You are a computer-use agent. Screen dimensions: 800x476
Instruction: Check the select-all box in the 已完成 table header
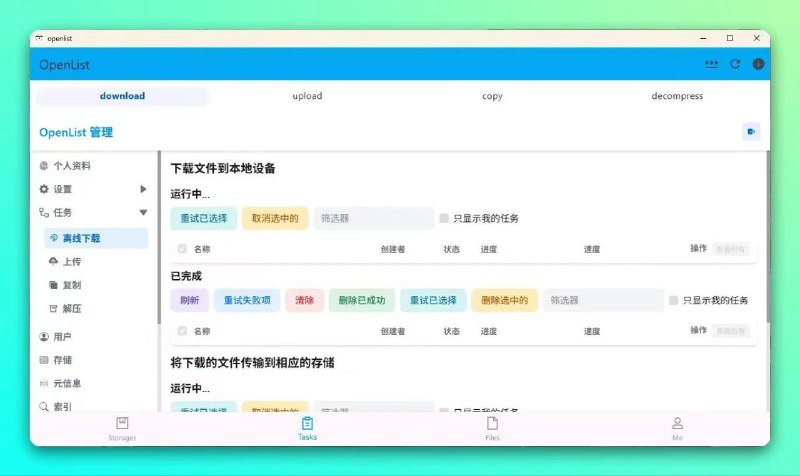pos(182,331)
